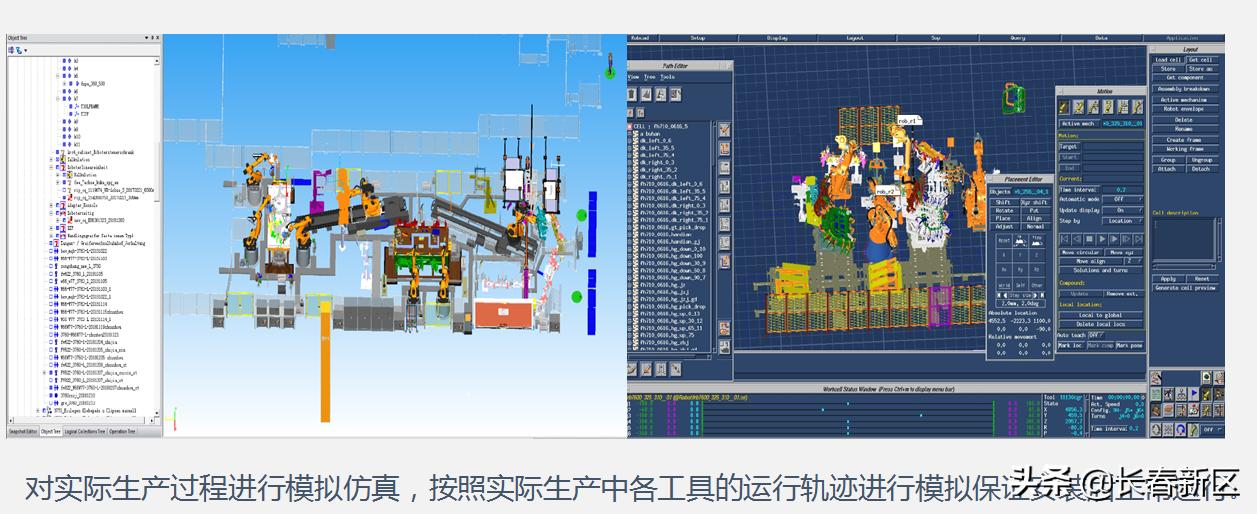Click the Place button in Placement Editor

tap(1006, 218)
